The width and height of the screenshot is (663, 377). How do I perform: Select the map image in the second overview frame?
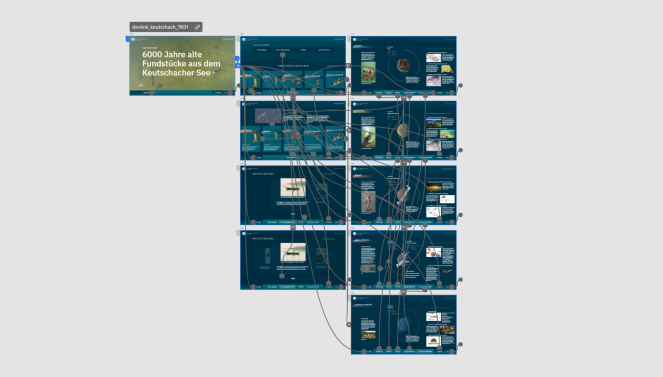pyautogui.click(x=268, y=115)
